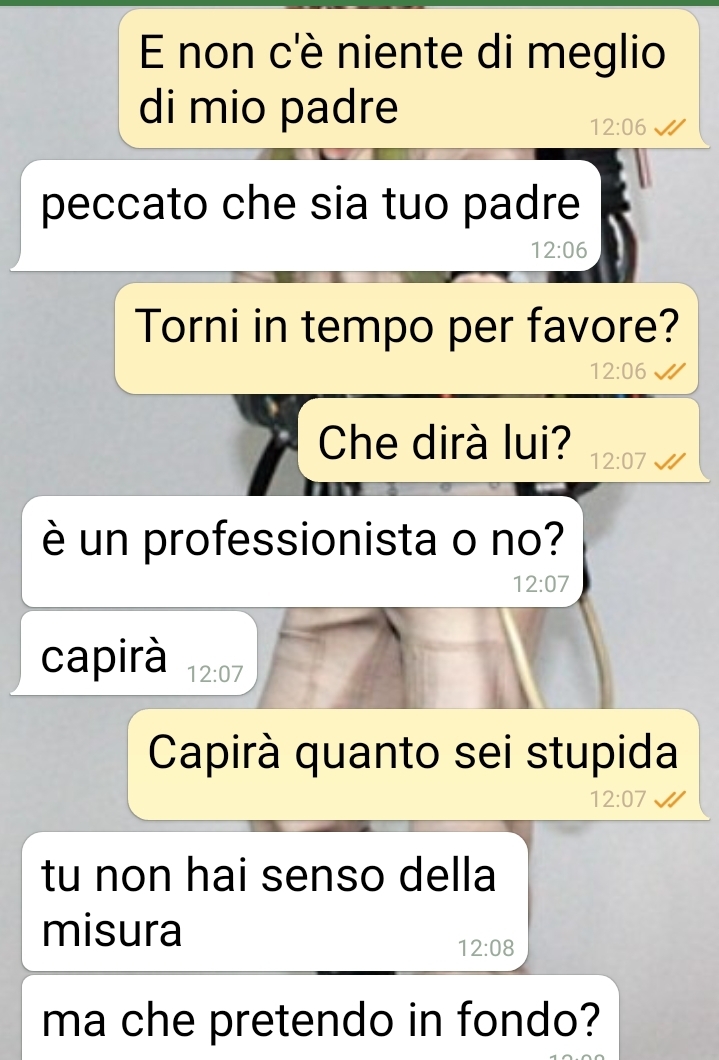The image size is (719, 1060).
Task: Tap the 12:08 timestamp on 'misura' message
Action: [x=486, y=948]
